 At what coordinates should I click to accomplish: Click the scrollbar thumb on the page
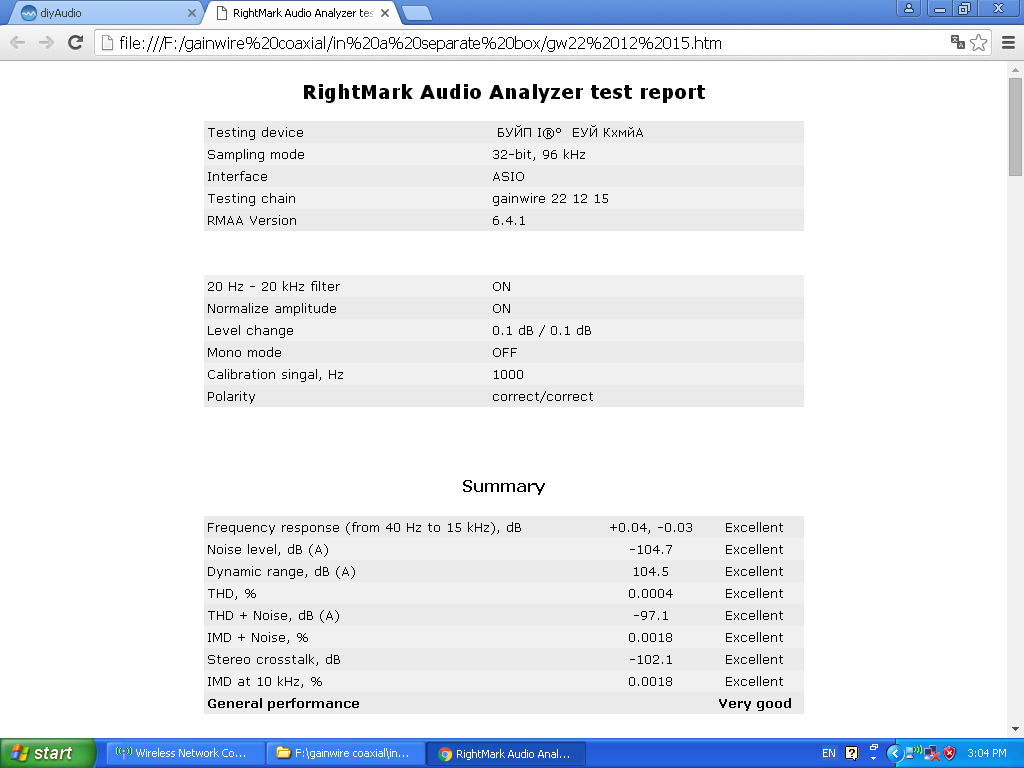(1015, 127)
